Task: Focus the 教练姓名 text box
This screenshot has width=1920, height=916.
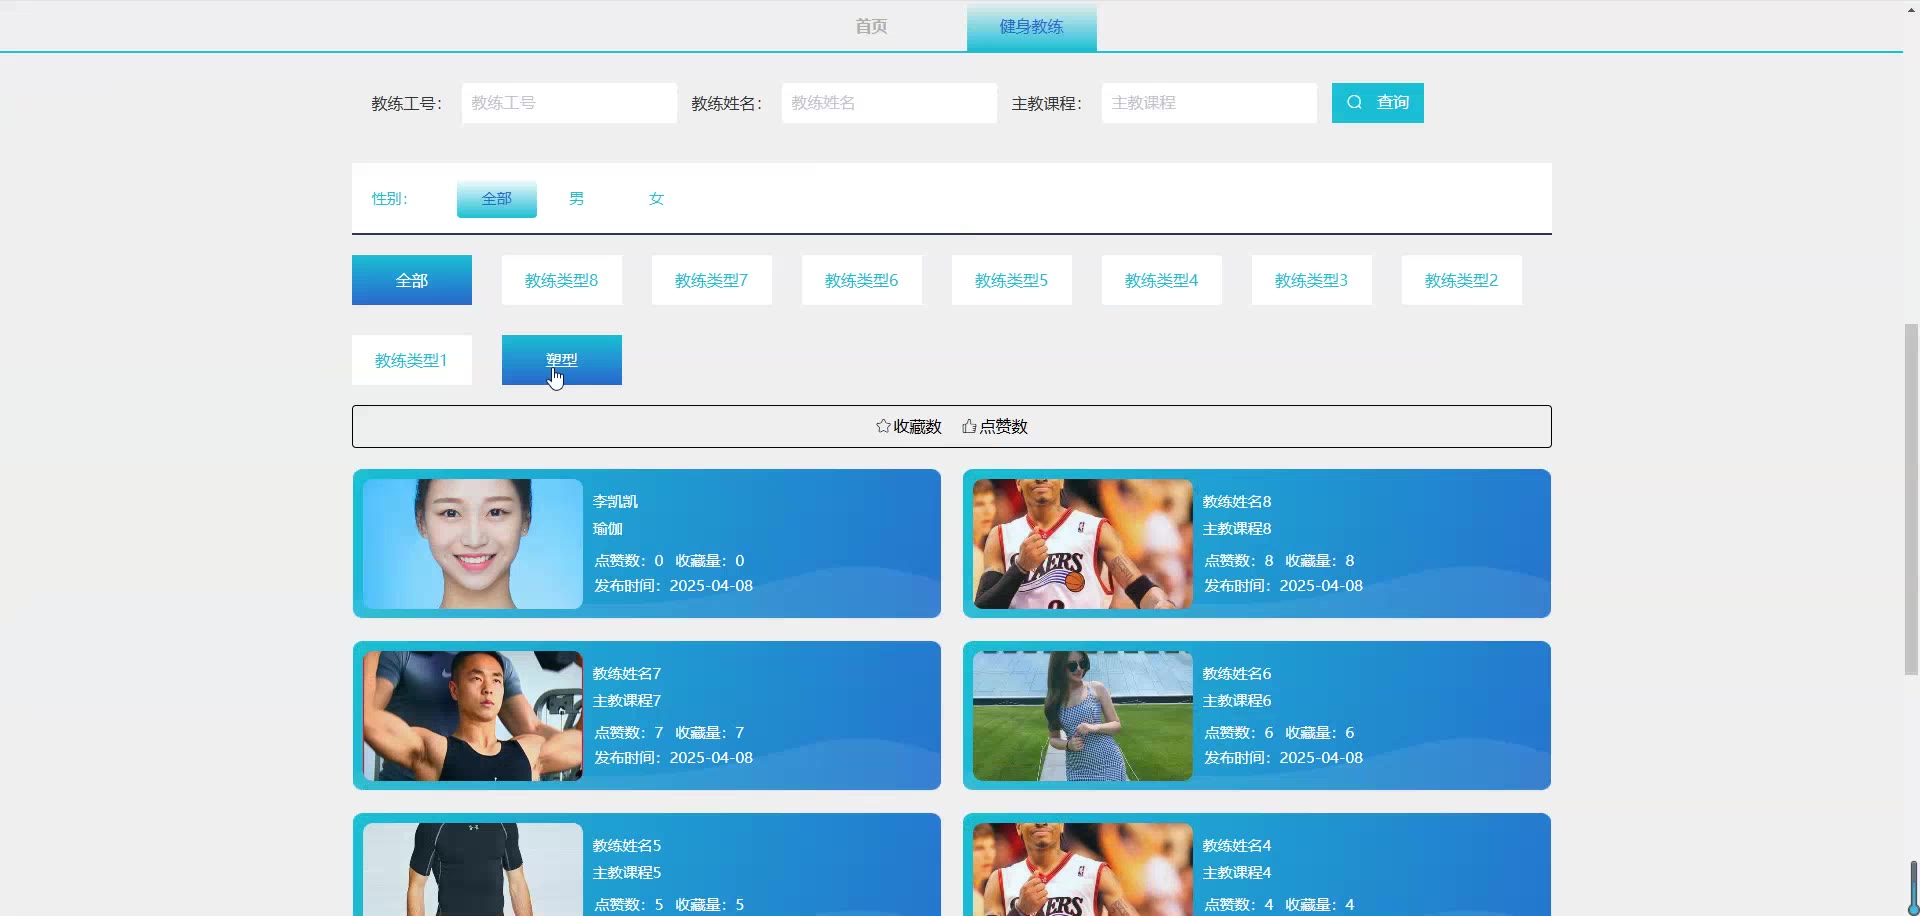Action: coord(888,103)
